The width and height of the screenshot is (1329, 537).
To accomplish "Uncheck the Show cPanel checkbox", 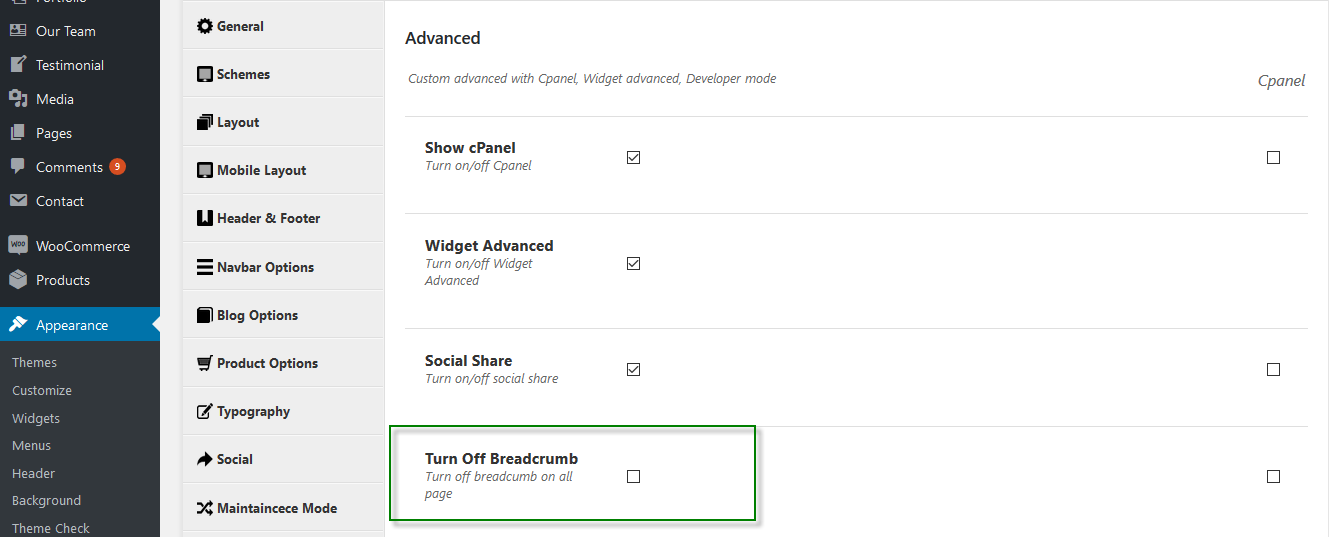I will (633, 157).
